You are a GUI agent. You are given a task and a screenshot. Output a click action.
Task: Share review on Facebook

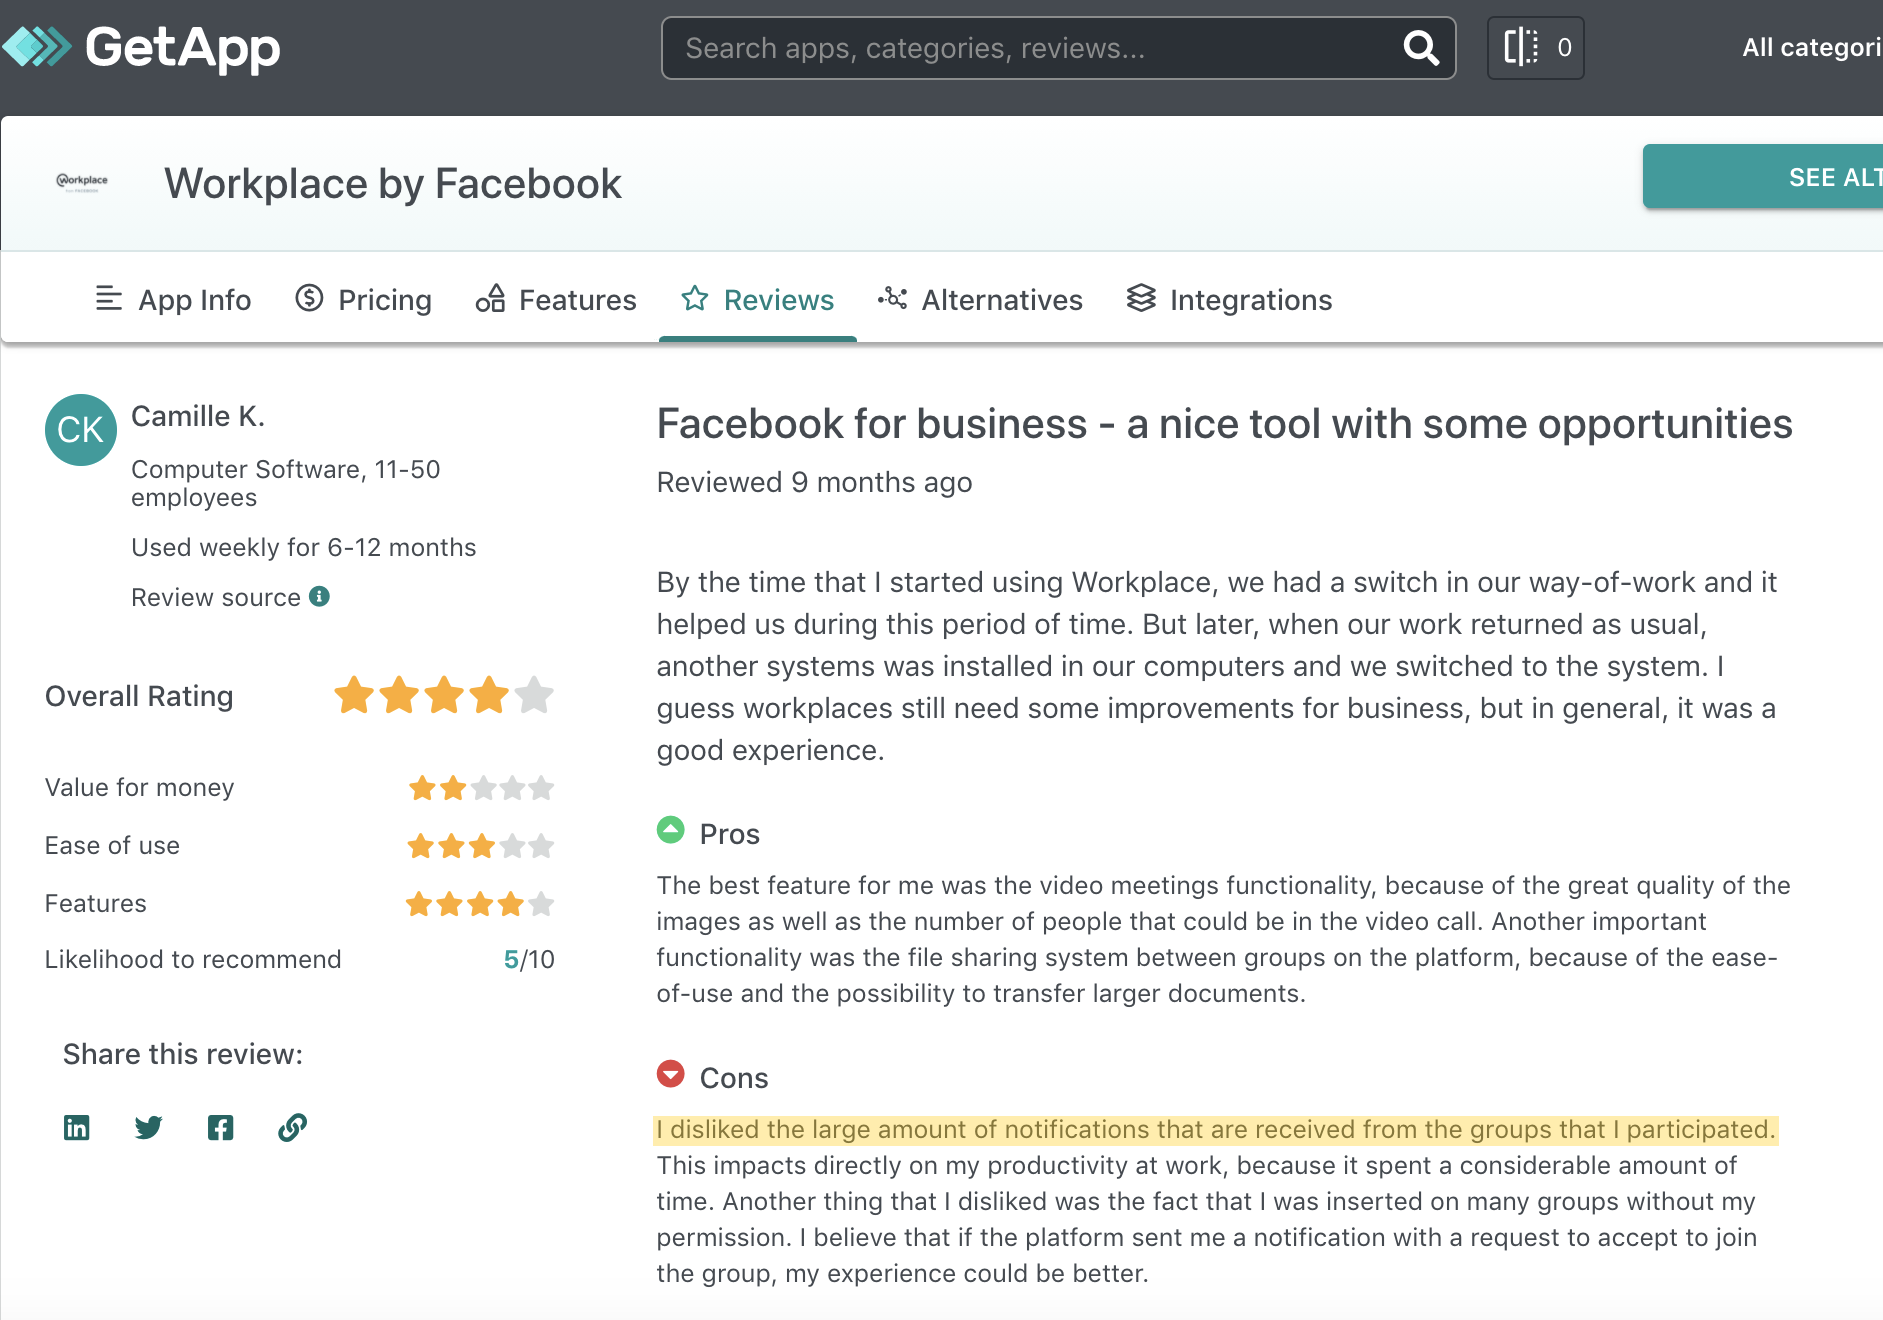(x=220, y=1128)
